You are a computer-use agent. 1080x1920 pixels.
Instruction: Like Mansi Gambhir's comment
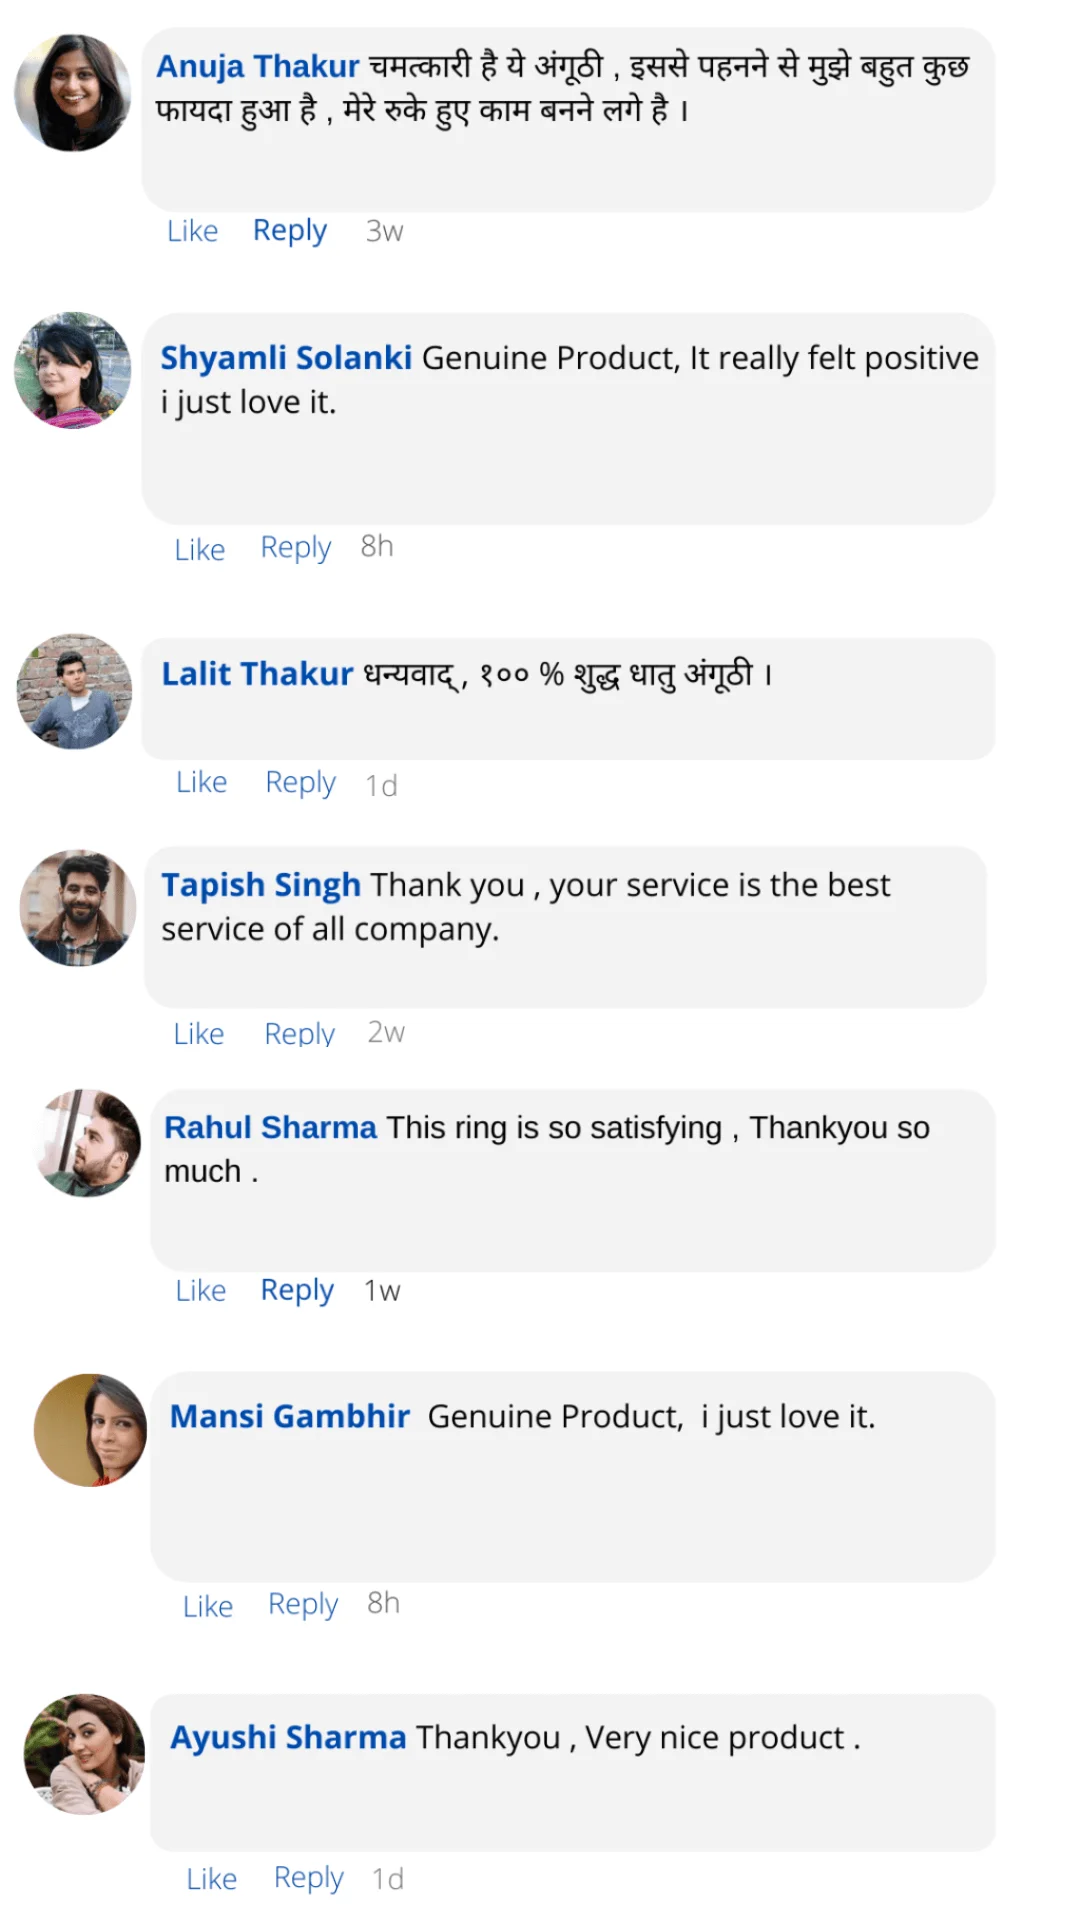click(208, 1606)
